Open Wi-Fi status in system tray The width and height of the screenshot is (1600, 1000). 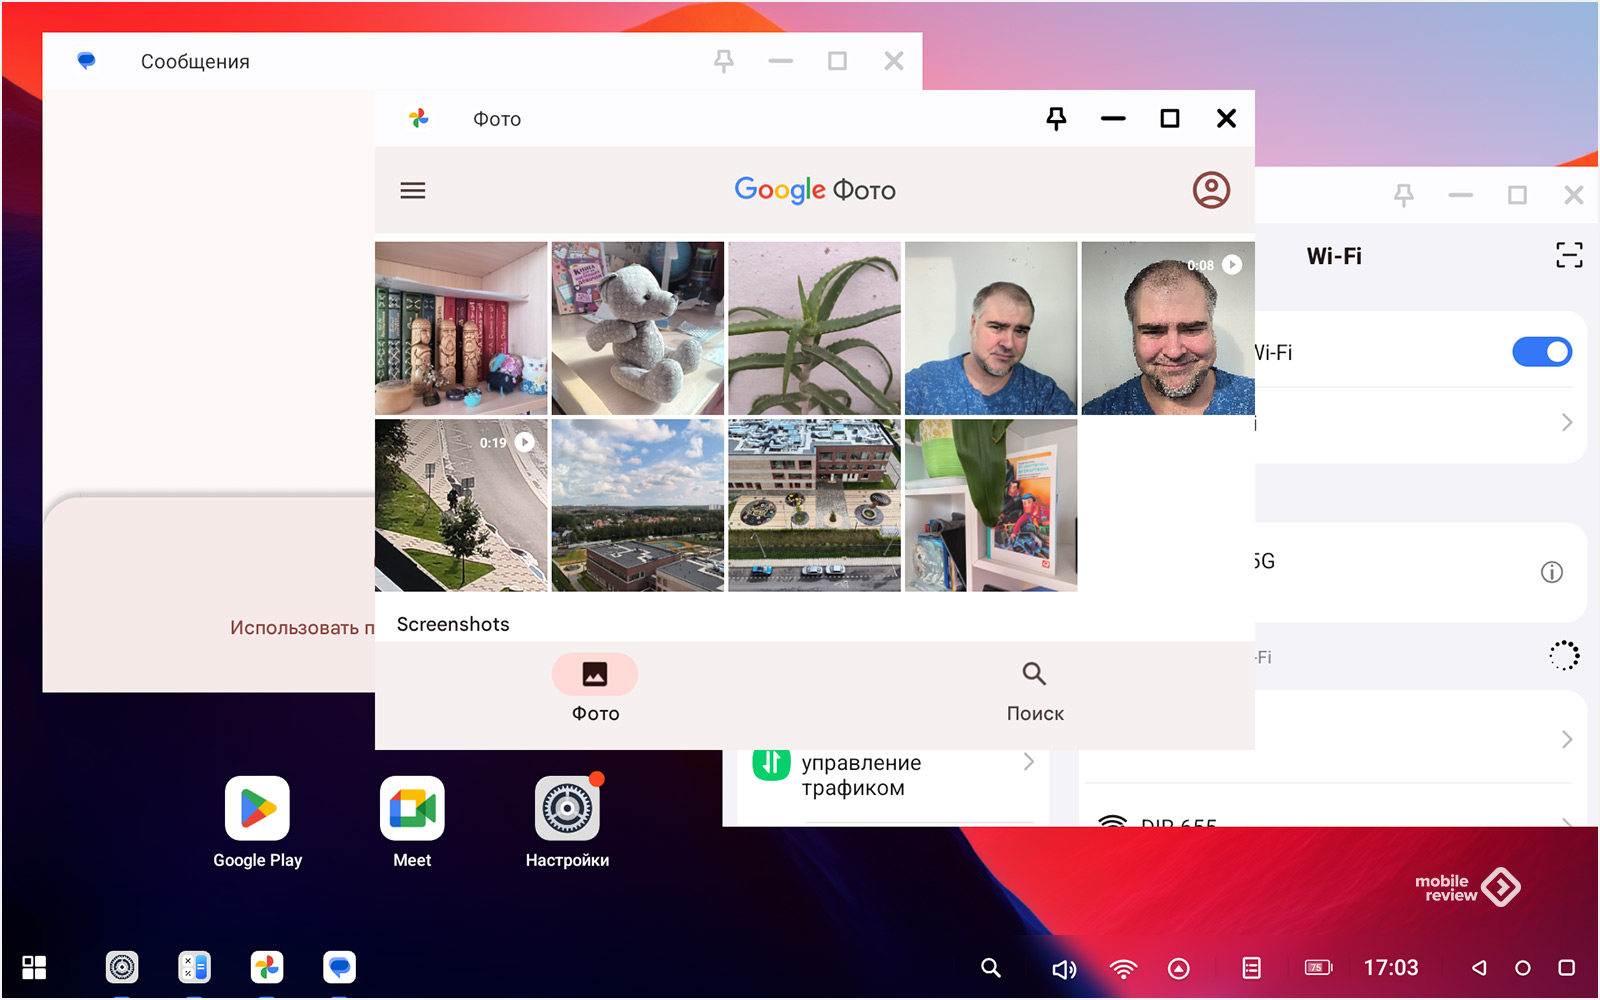(1123, 968)
